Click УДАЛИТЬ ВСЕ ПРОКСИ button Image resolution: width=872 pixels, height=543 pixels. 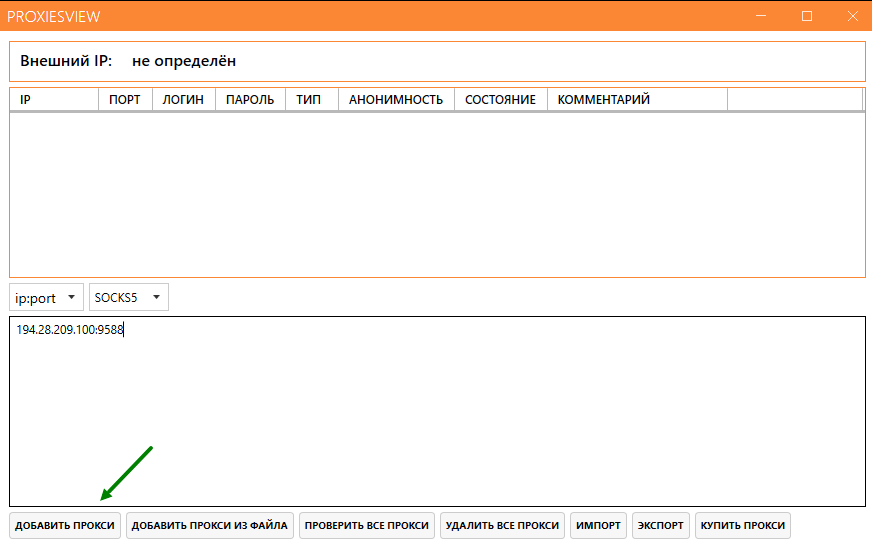pos(502,525)
